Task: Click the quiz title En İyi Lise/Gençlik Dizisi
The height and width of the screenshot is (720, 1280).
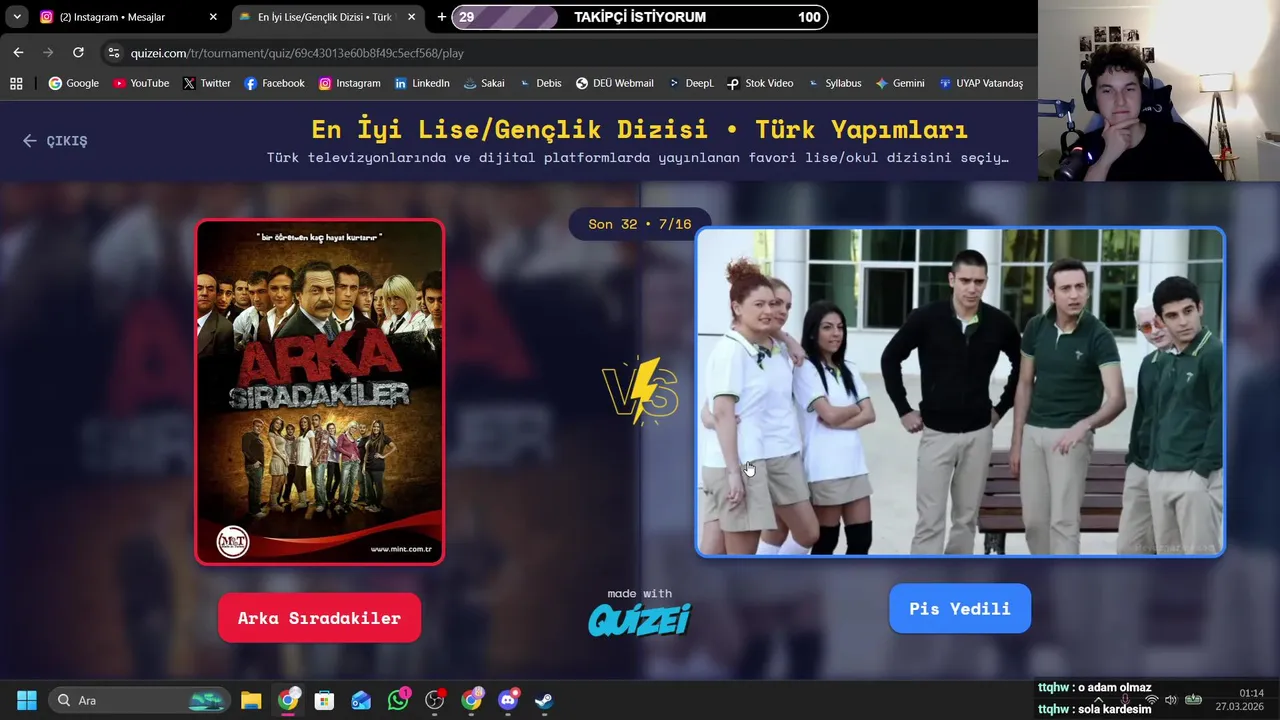Action: pos(640,129)
